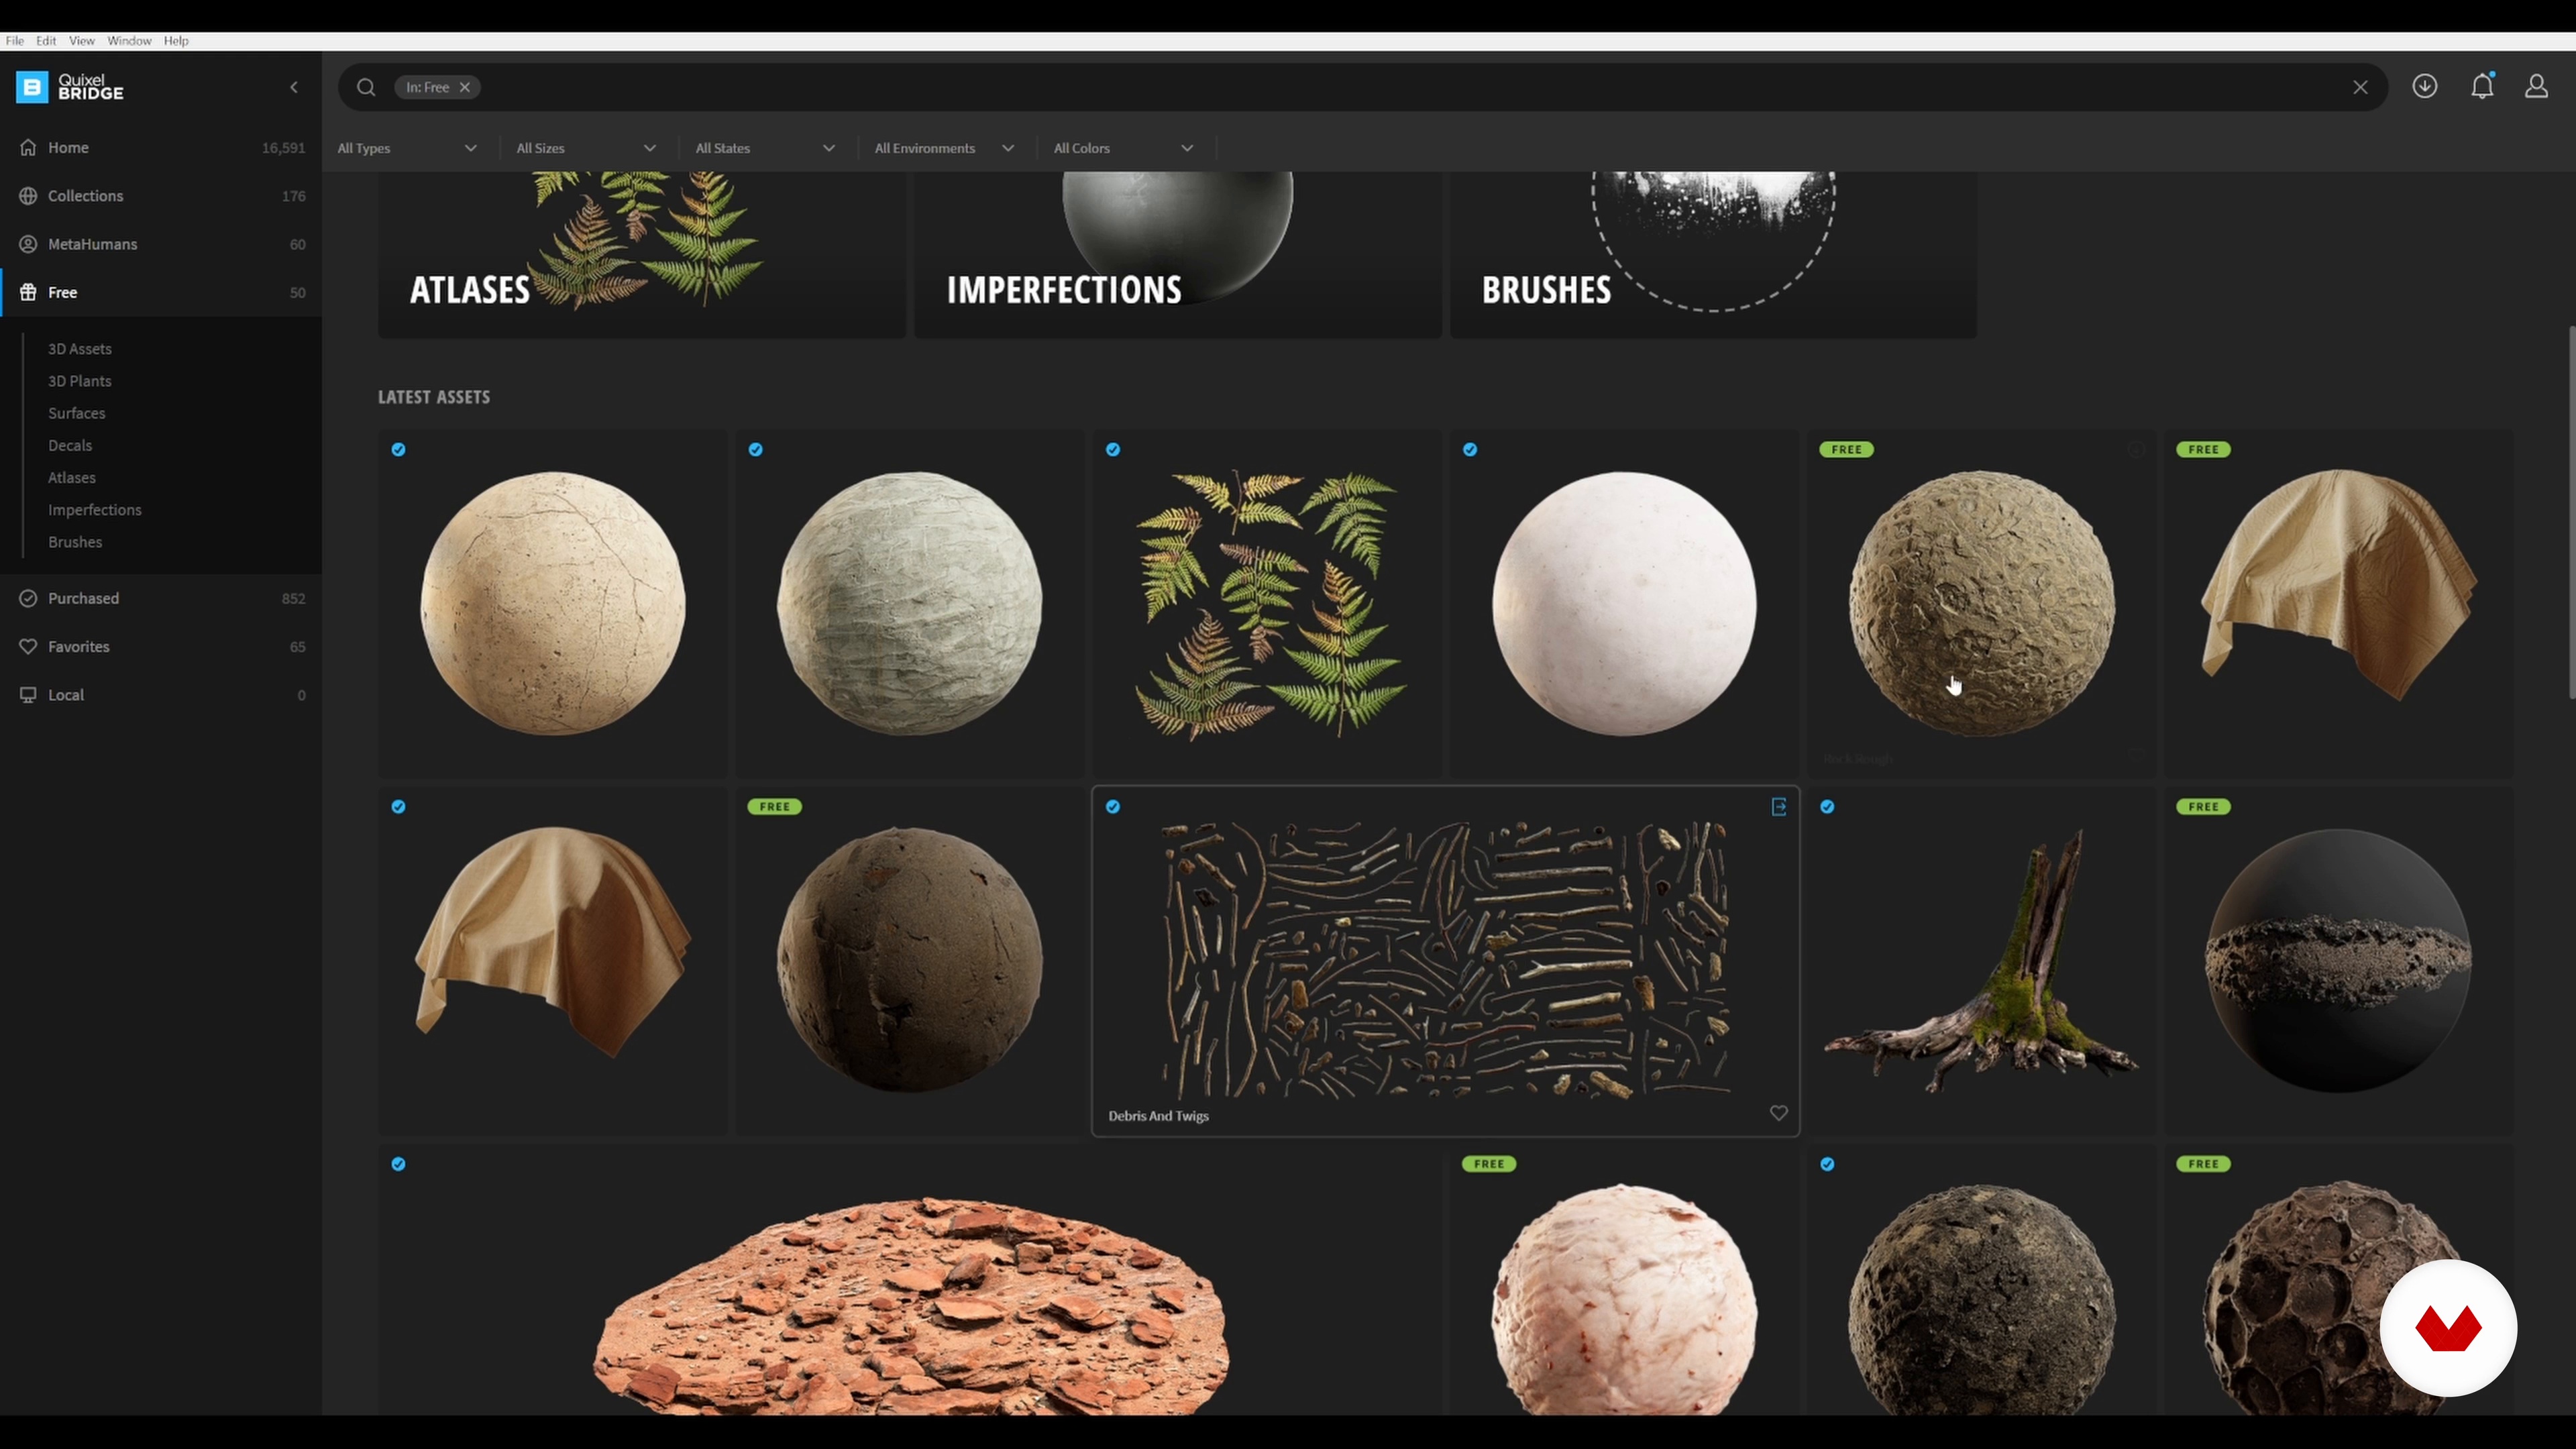Open Purchased assets
Screen dimensions: 2576x1449
tap(161, 598)
